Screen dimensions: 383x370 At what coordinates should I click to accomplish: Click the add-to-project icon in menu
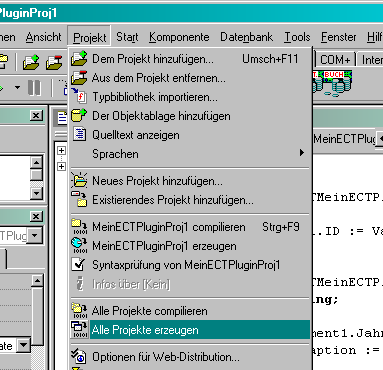pos(79,59)
